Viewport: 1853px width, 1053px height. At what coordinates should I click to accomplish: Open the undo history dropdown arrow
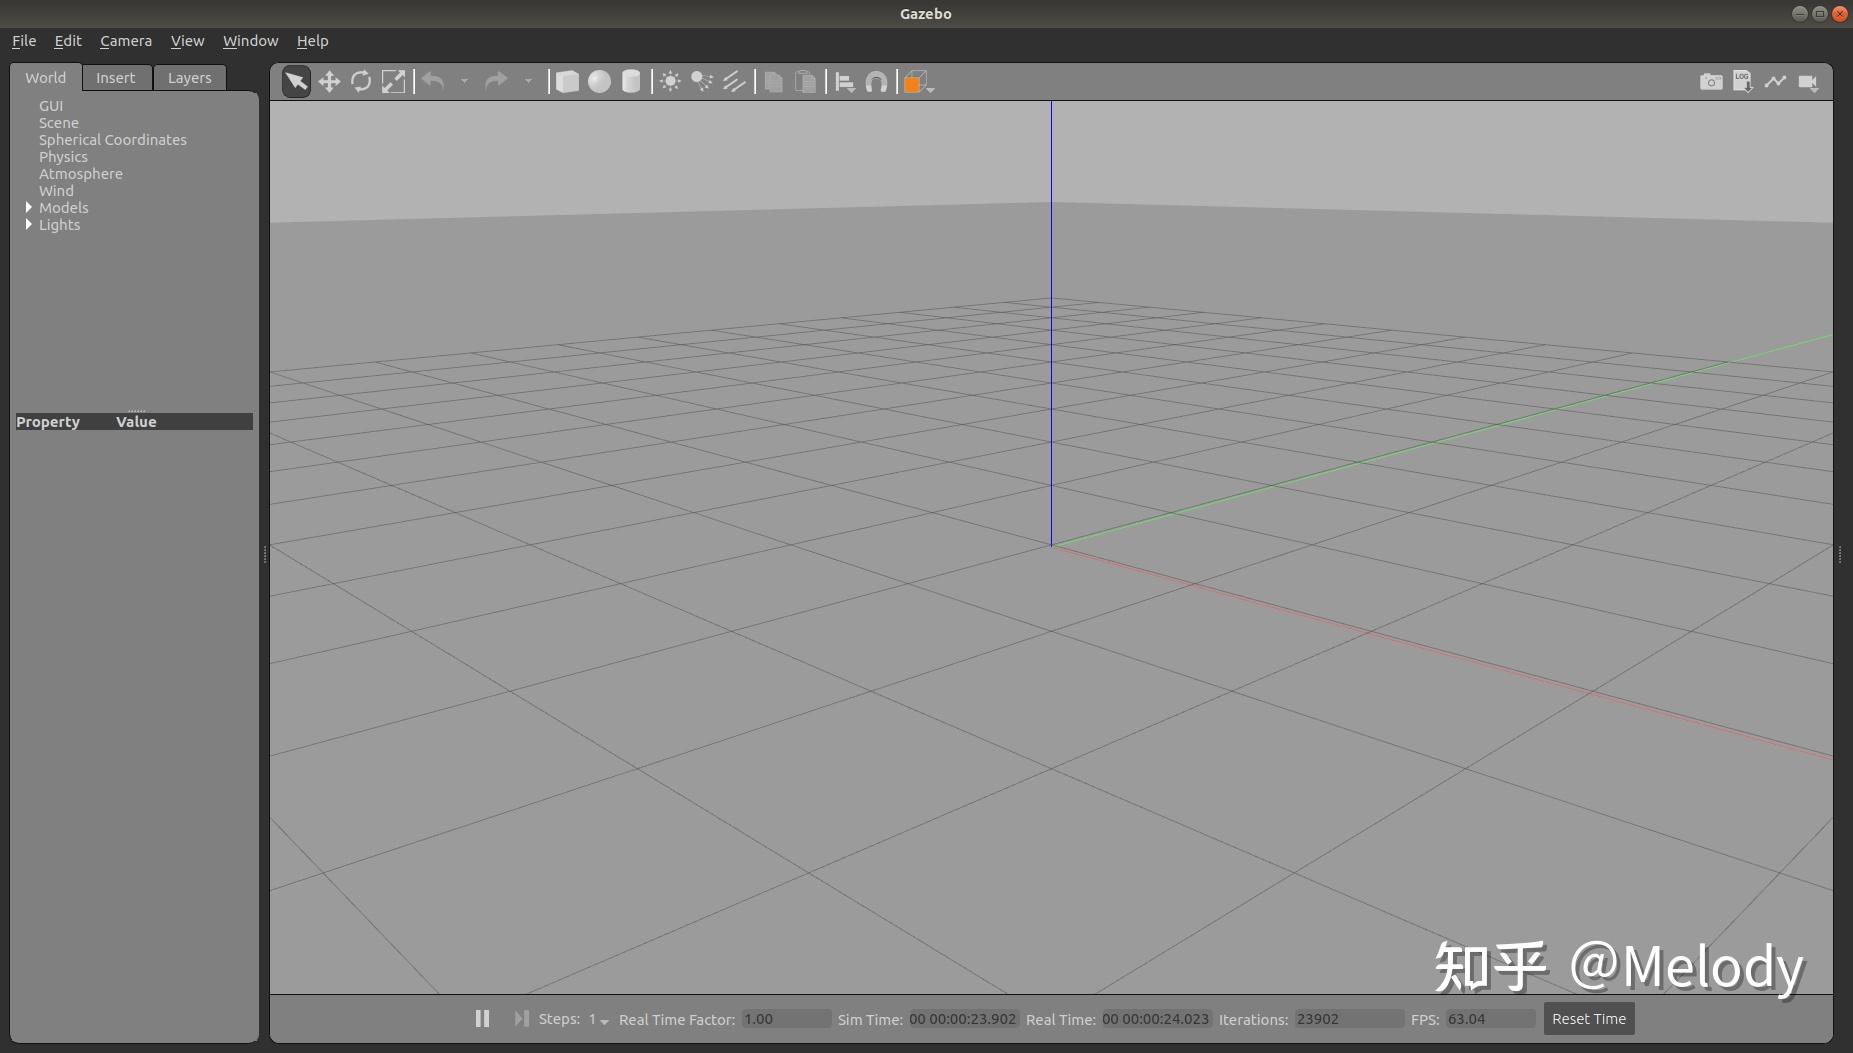point(464,81)
